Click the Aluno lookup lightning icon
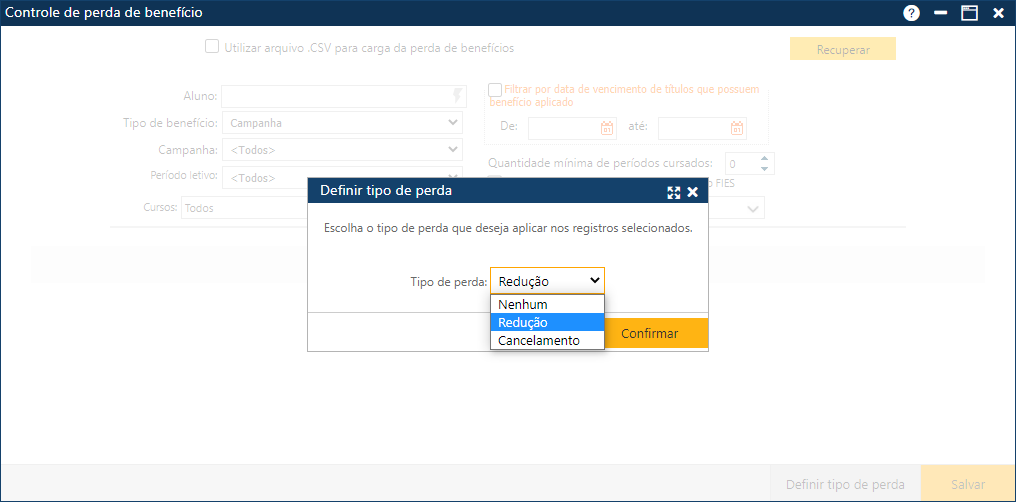Screen dimensions: 1016x502 tap(458, 96)
